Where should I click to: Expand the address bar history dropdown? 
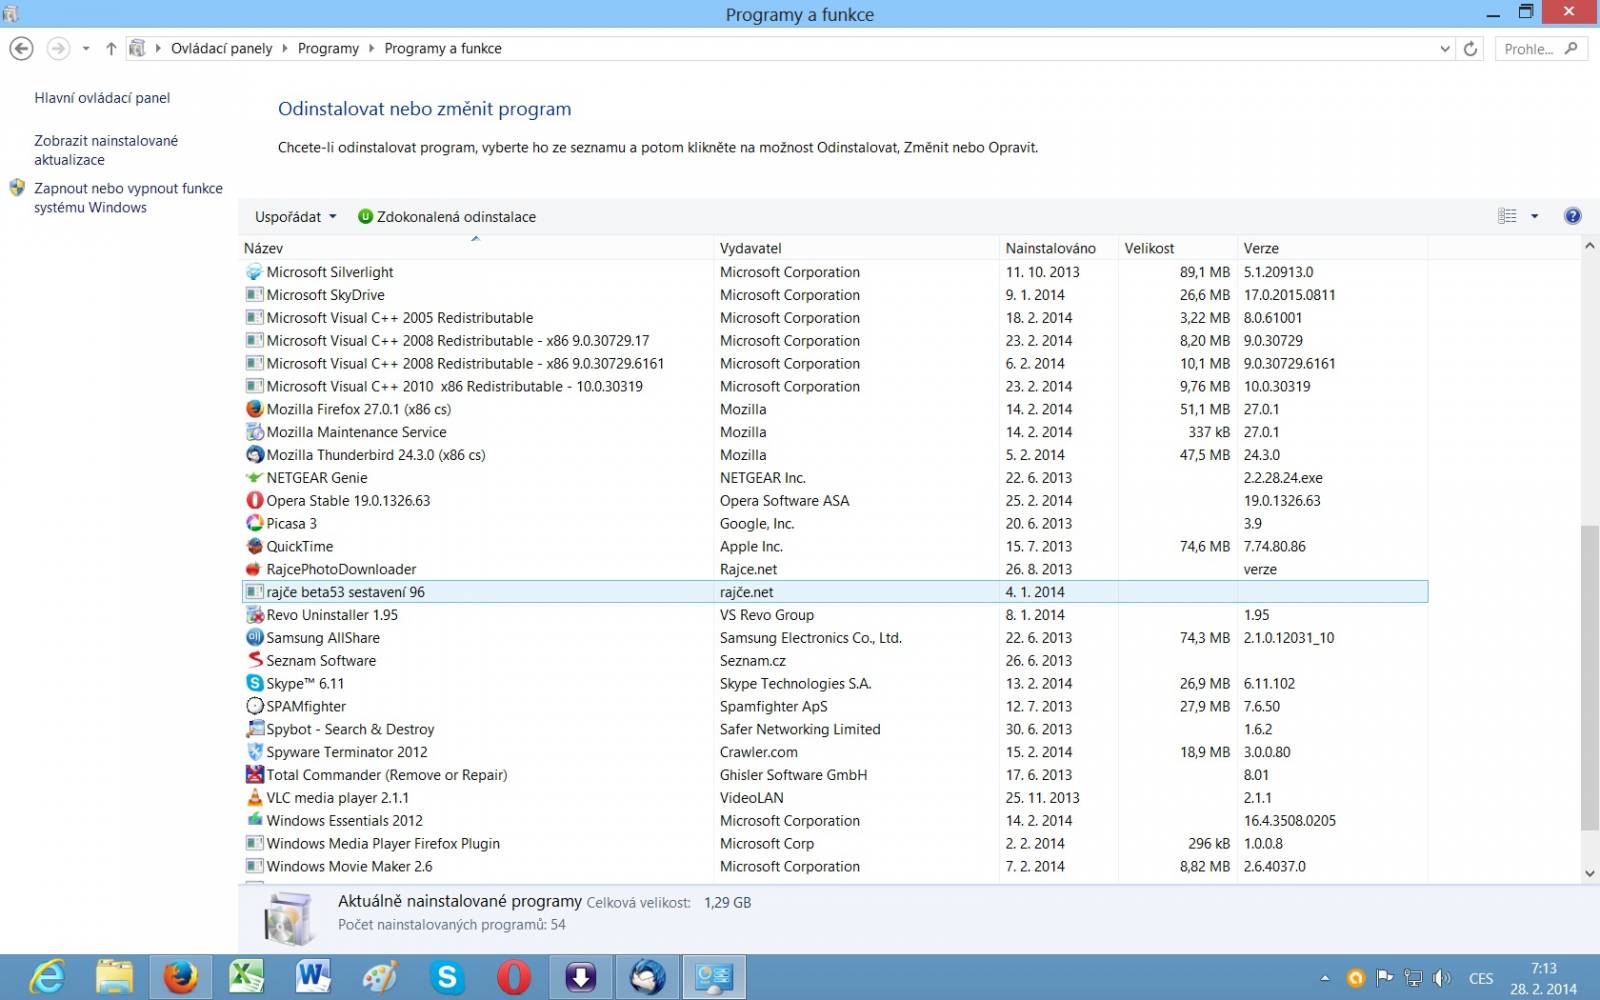click(1445, 49)
